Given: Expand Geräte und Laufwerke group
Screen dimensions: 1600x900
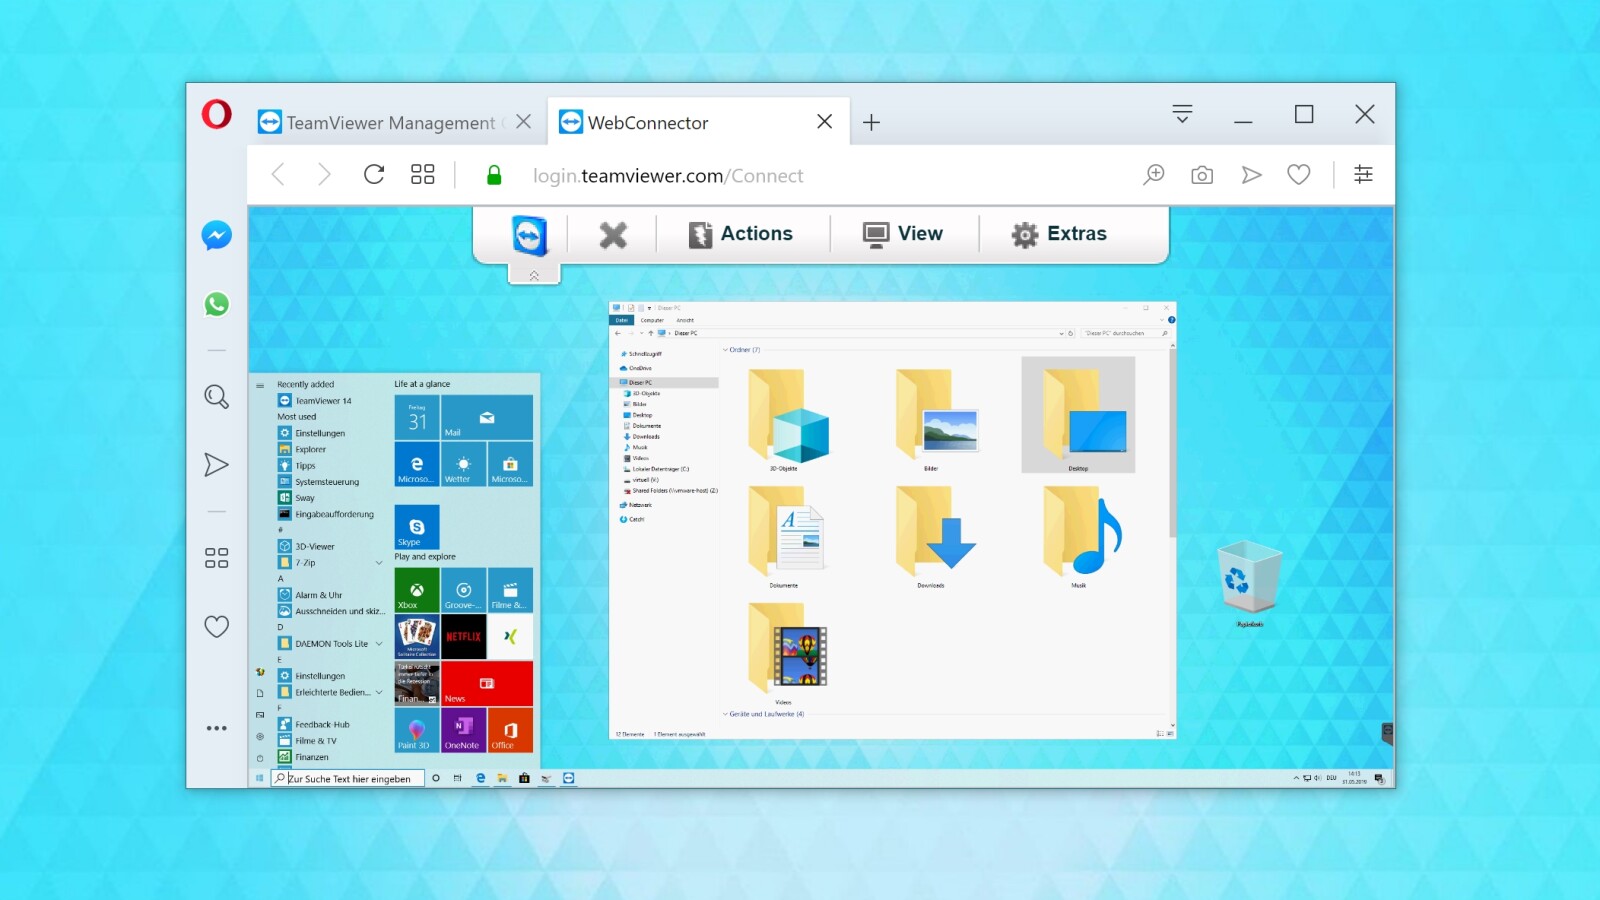Looking at the screenshot, I should pyautogui.click(x=726, y=714).
